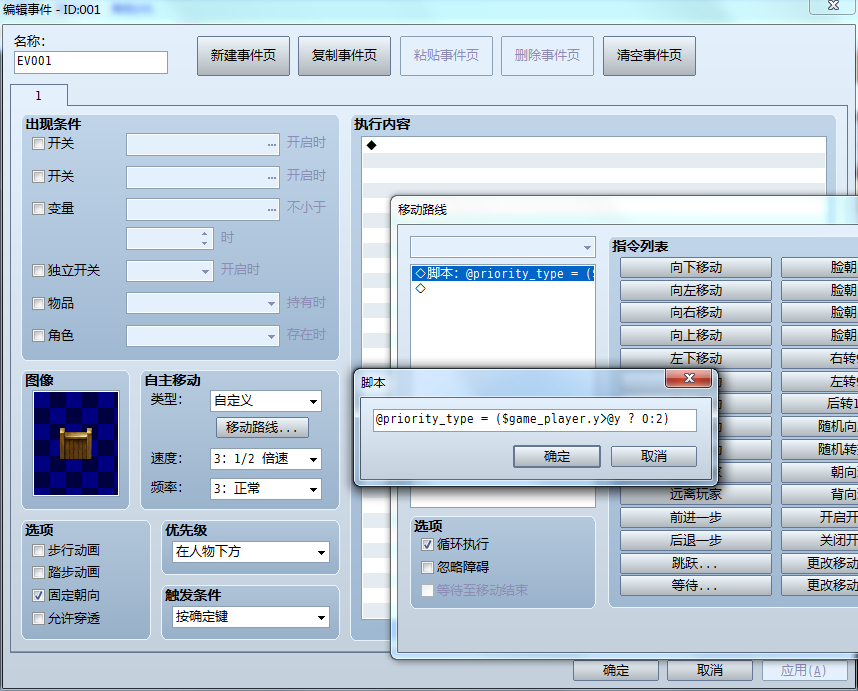Select the 脚本 @priority_type route entry

tap(503, 274)
